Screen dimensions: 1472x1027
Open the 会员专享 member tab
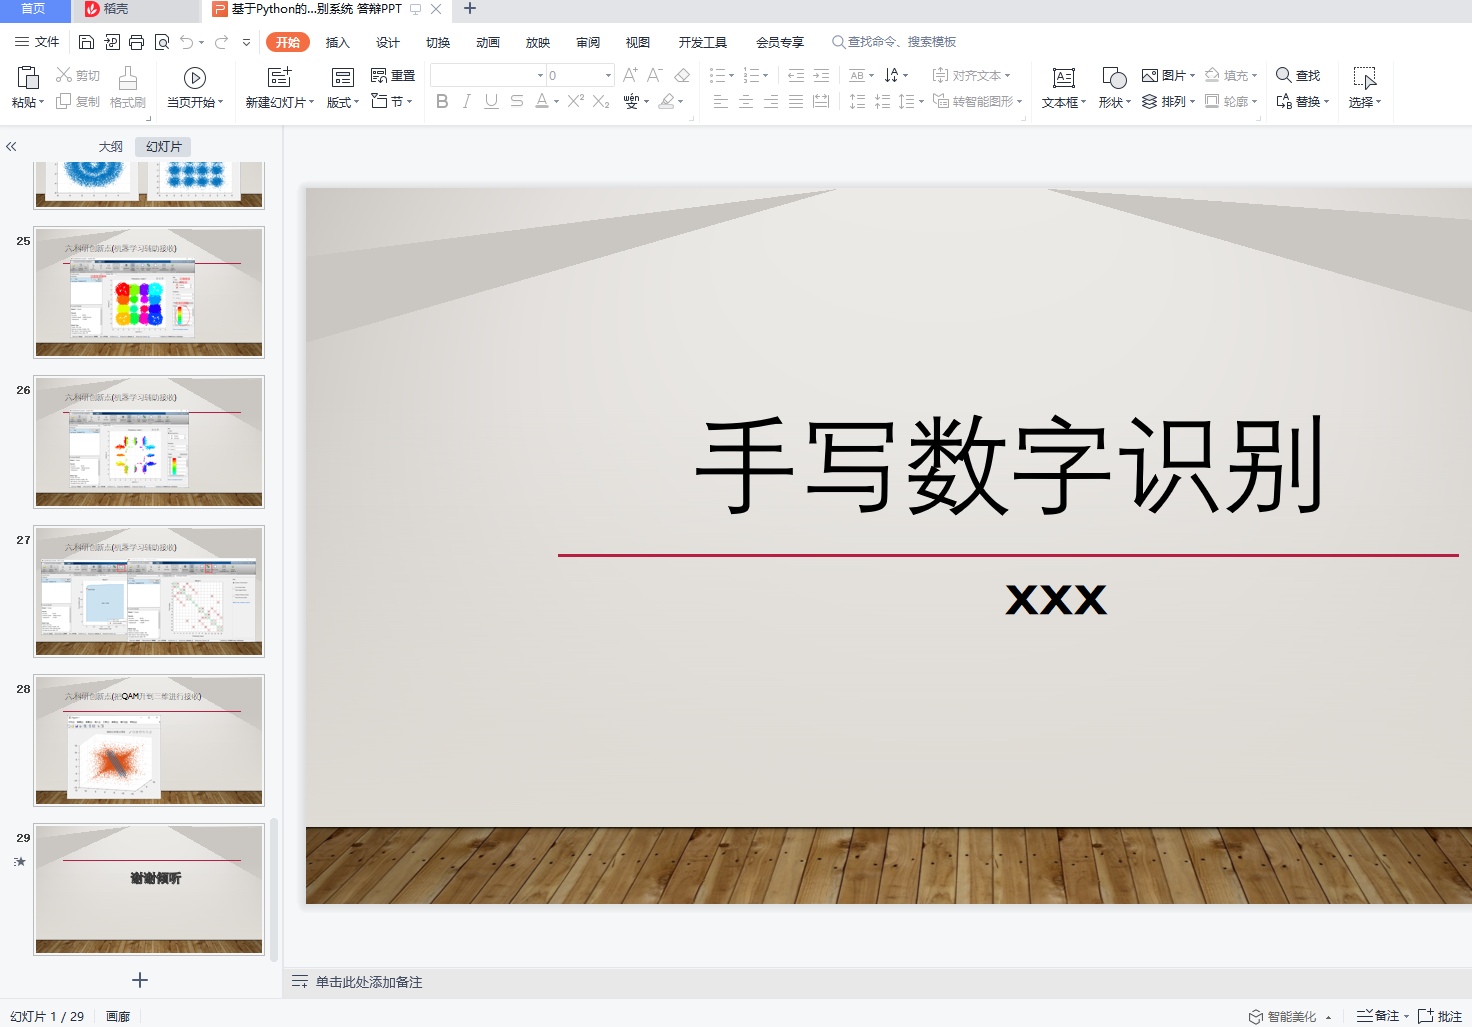pyautogui.click(x=780, y=42)
